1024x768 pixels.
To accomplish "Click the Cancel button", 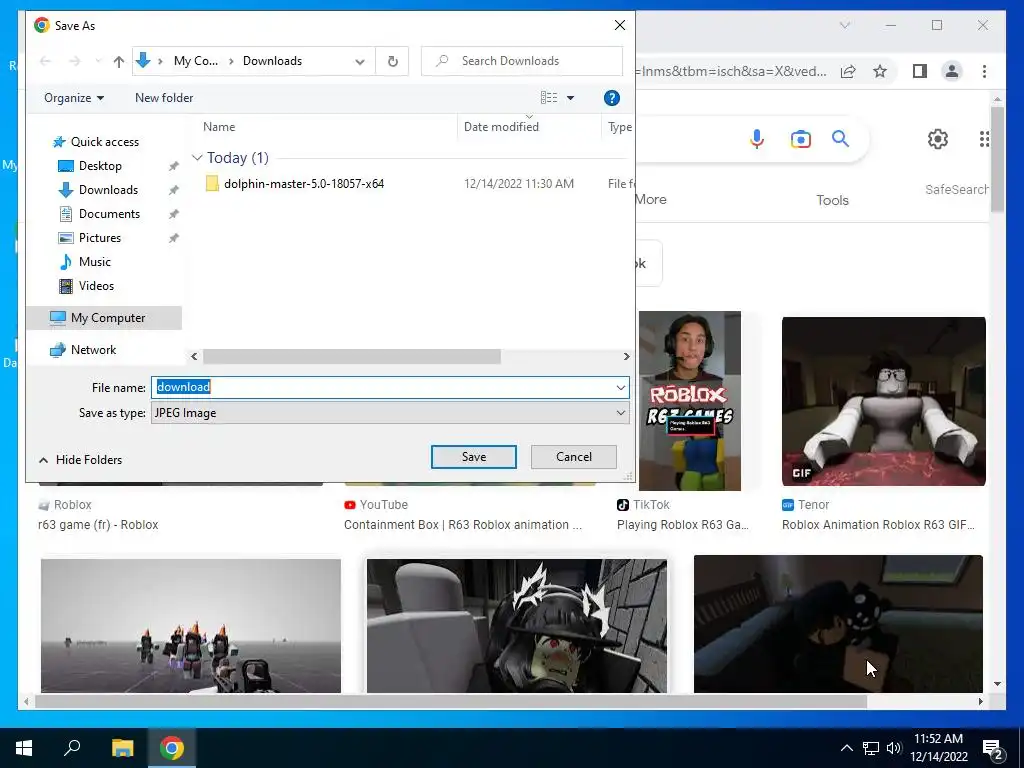I will 573,457.
